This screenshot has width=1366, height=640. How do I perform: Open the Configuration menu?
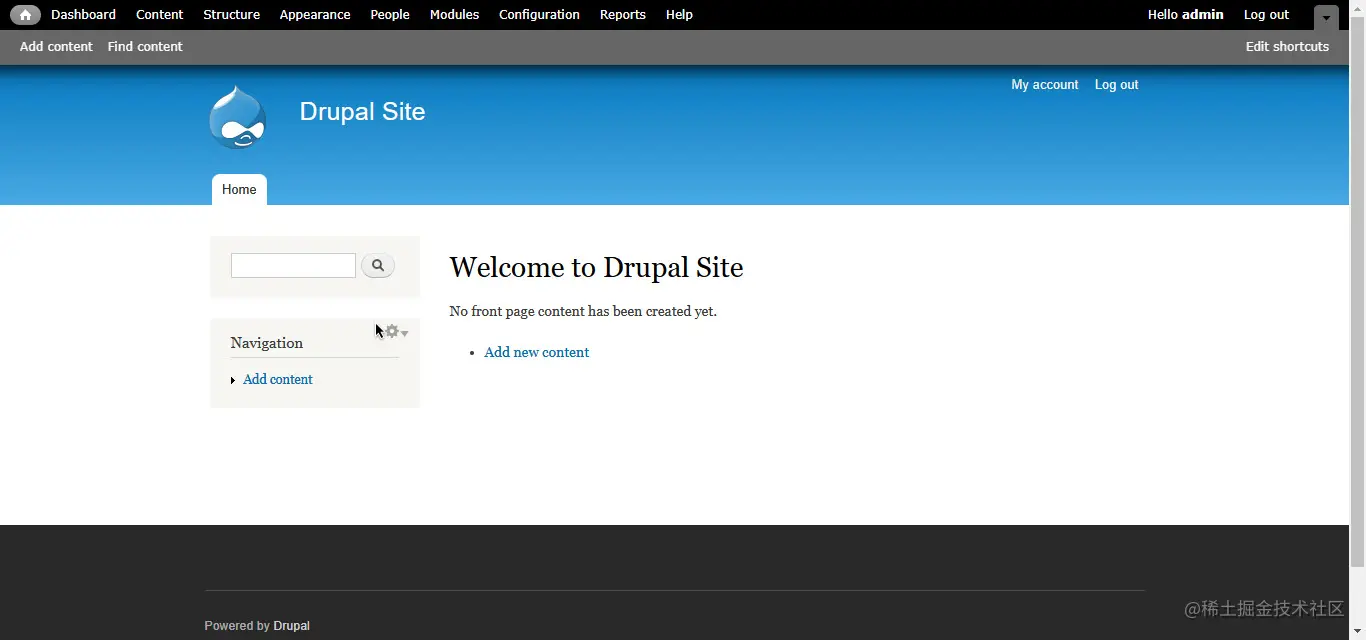[539, 15]
